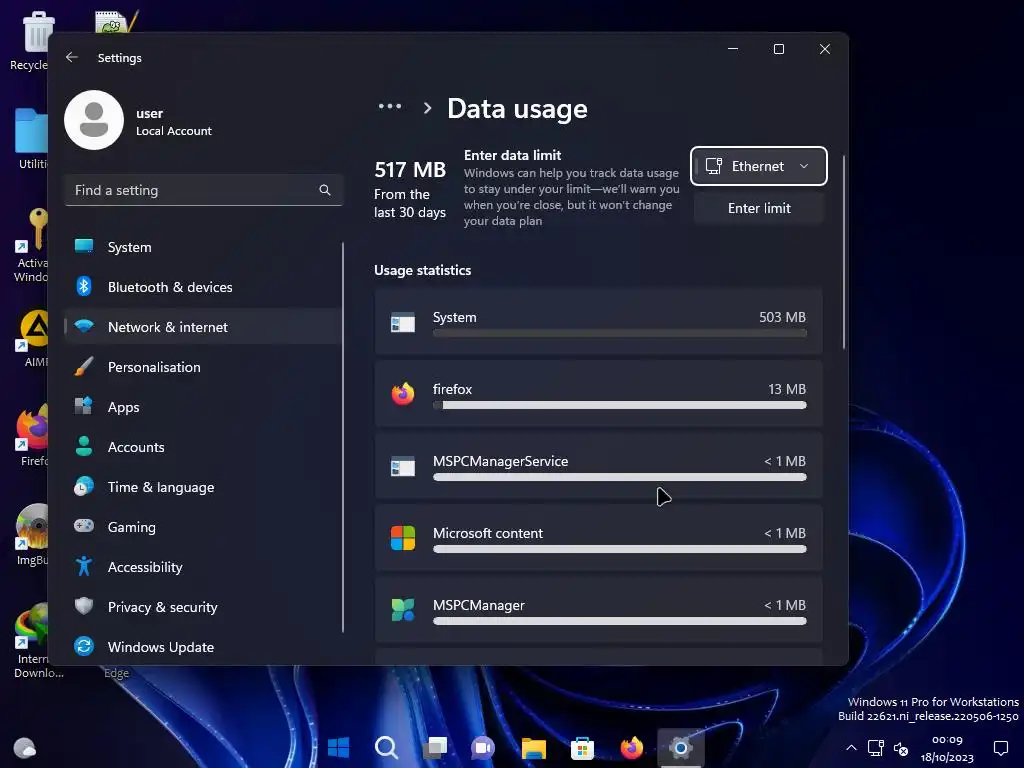This screenshot has height=768, width=1024.
Task: Open the taskbar clock and date
Action: 947,748
